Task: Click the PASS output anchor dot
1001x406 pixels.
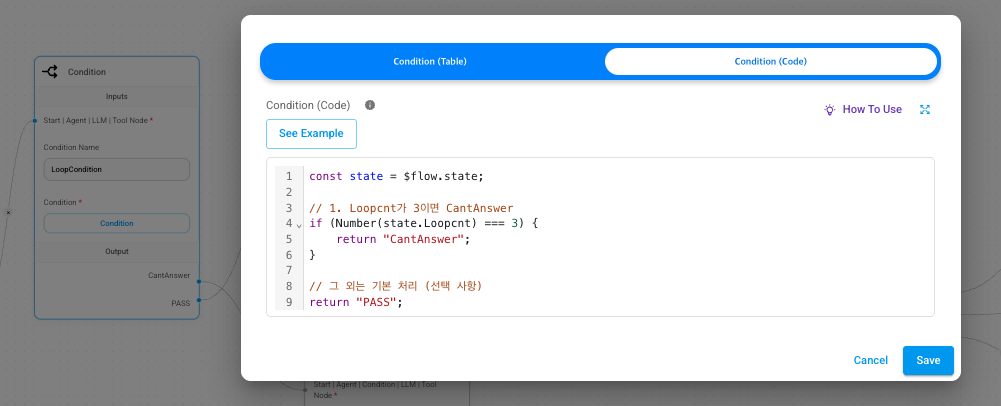Action: click(199, 299)
